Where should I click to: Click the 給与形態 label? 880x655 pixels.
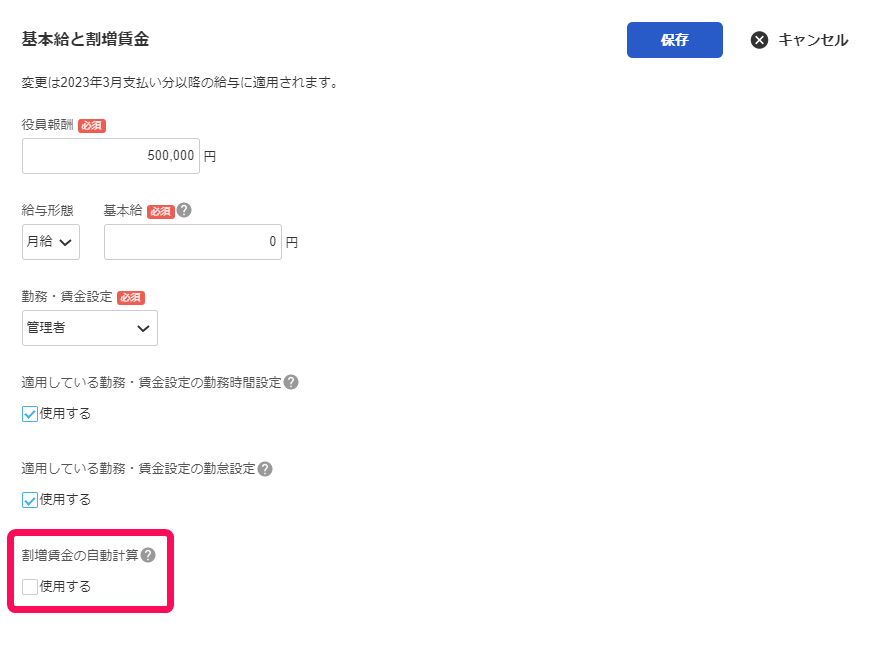pyautogui.click(x=47, y=210)
